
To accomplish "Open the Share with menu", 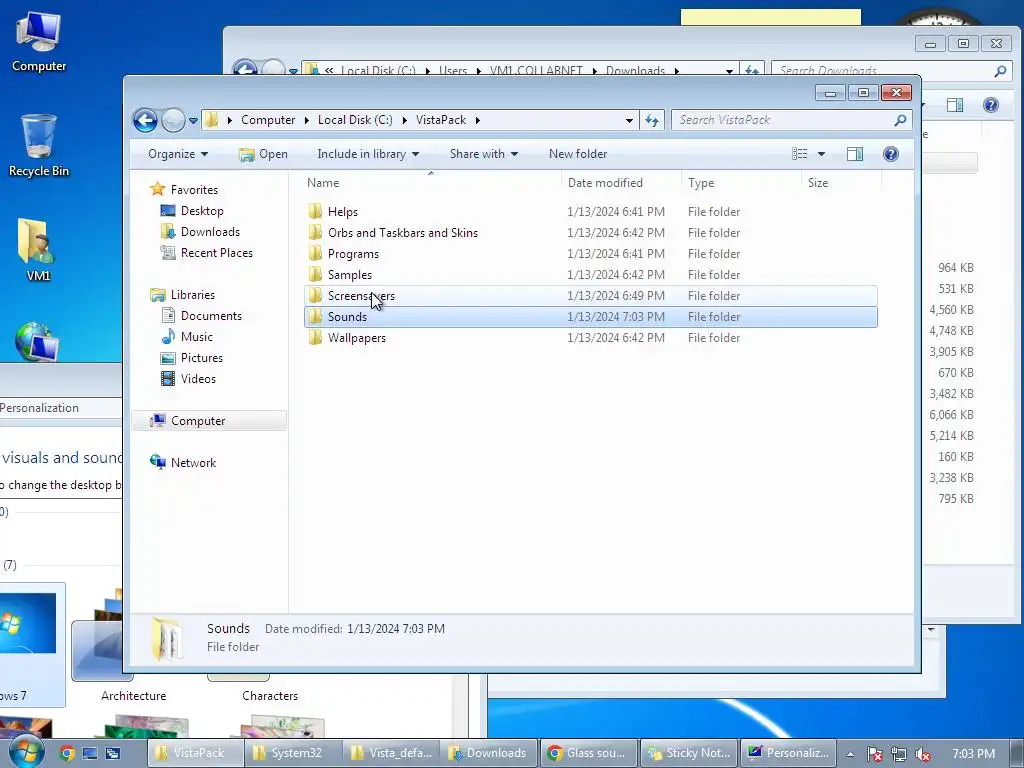I will pos(483,154).
